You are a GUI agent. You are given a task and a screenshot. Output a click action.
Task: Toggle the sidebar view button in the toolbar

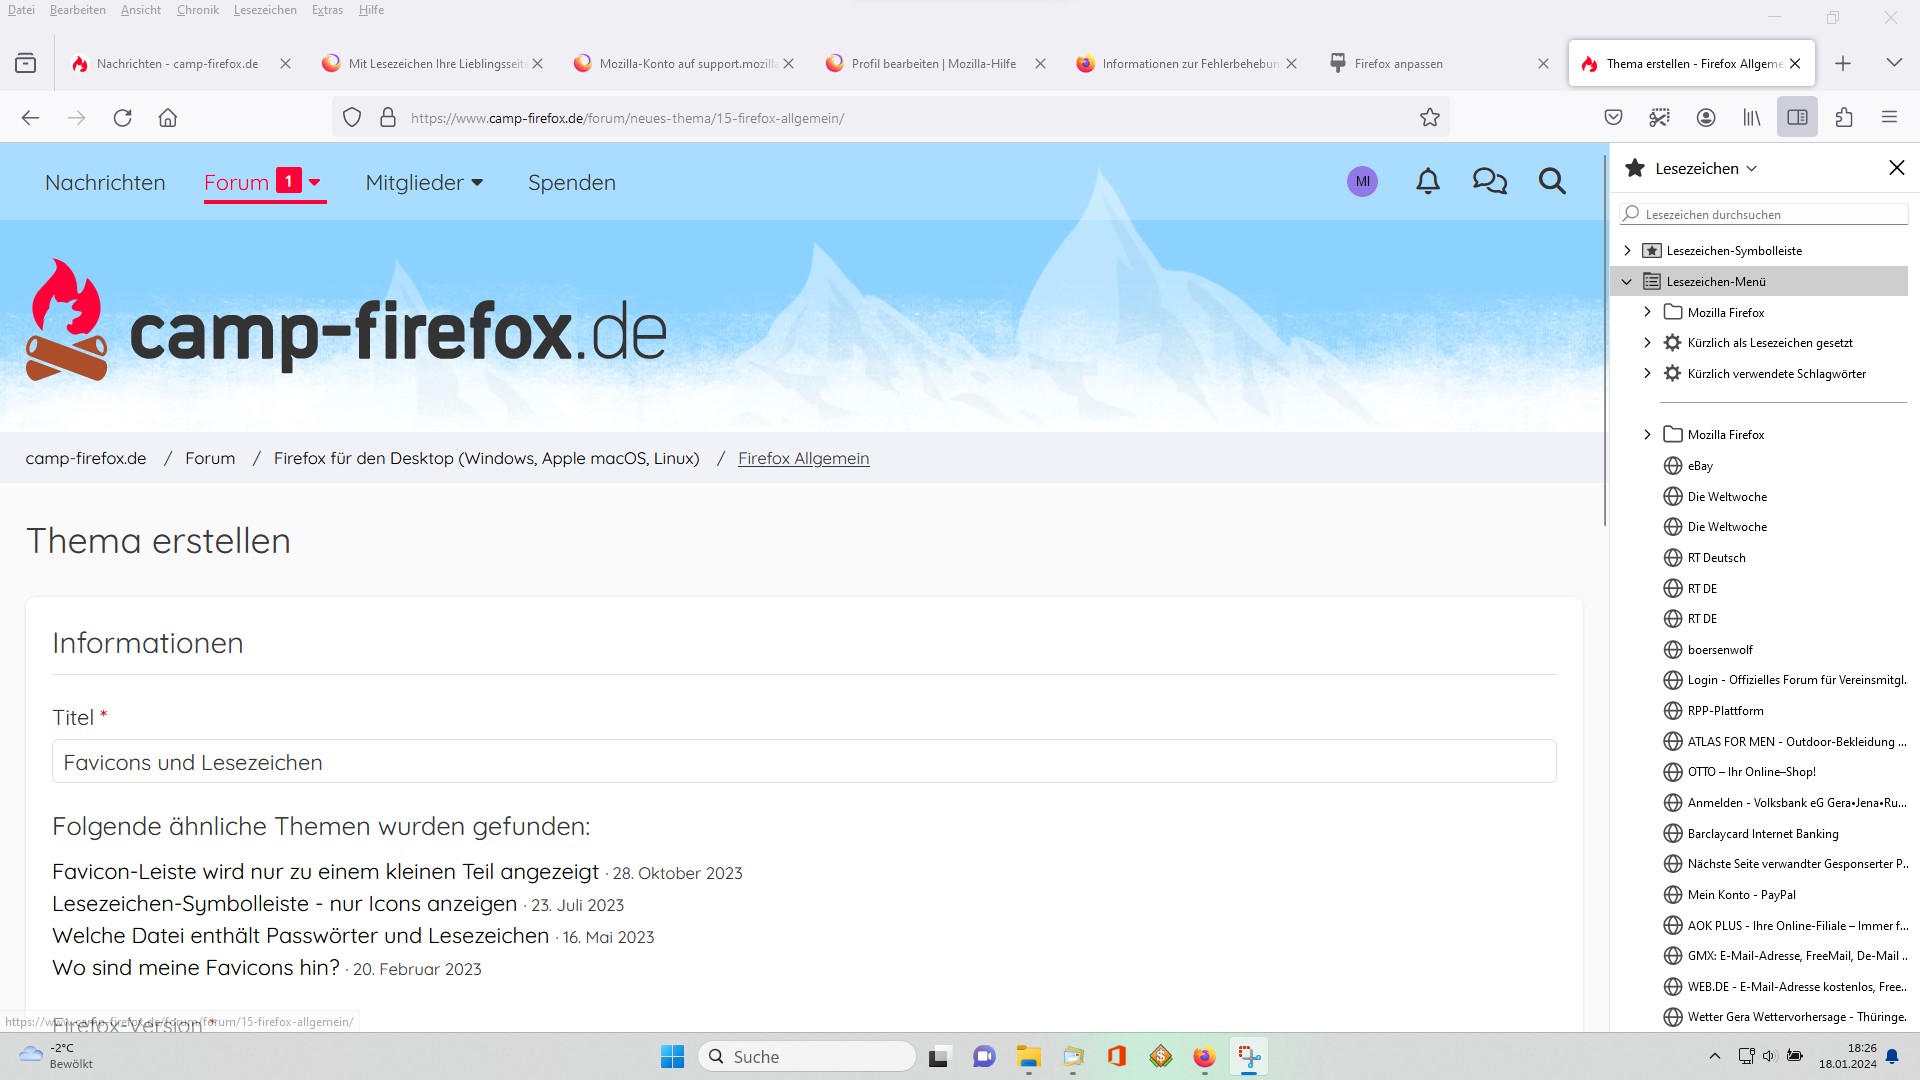1797,118
